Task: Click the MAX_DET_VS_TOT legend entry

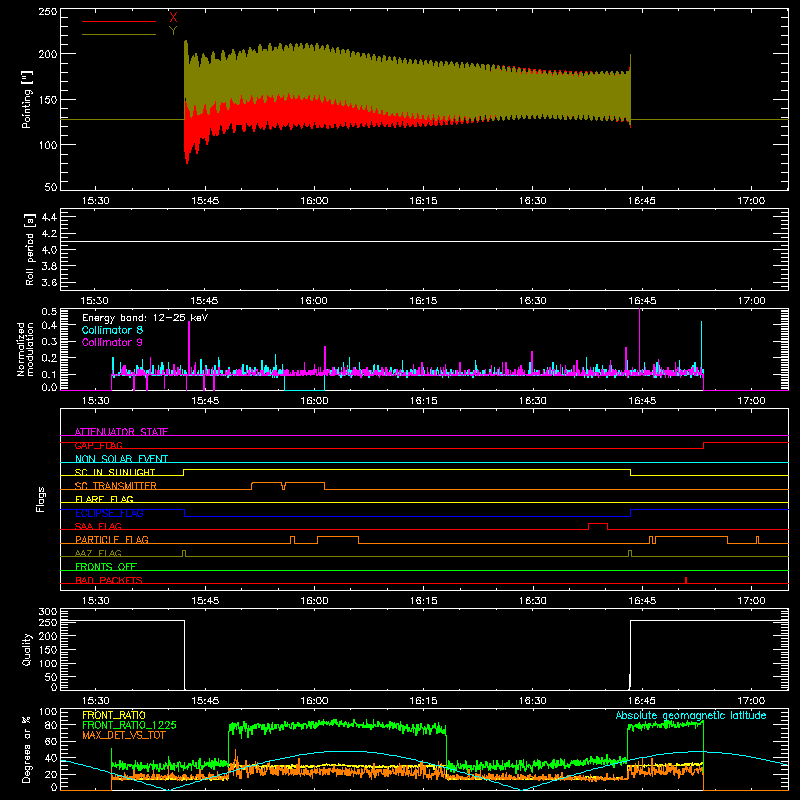Action: [x=124, y=735]
